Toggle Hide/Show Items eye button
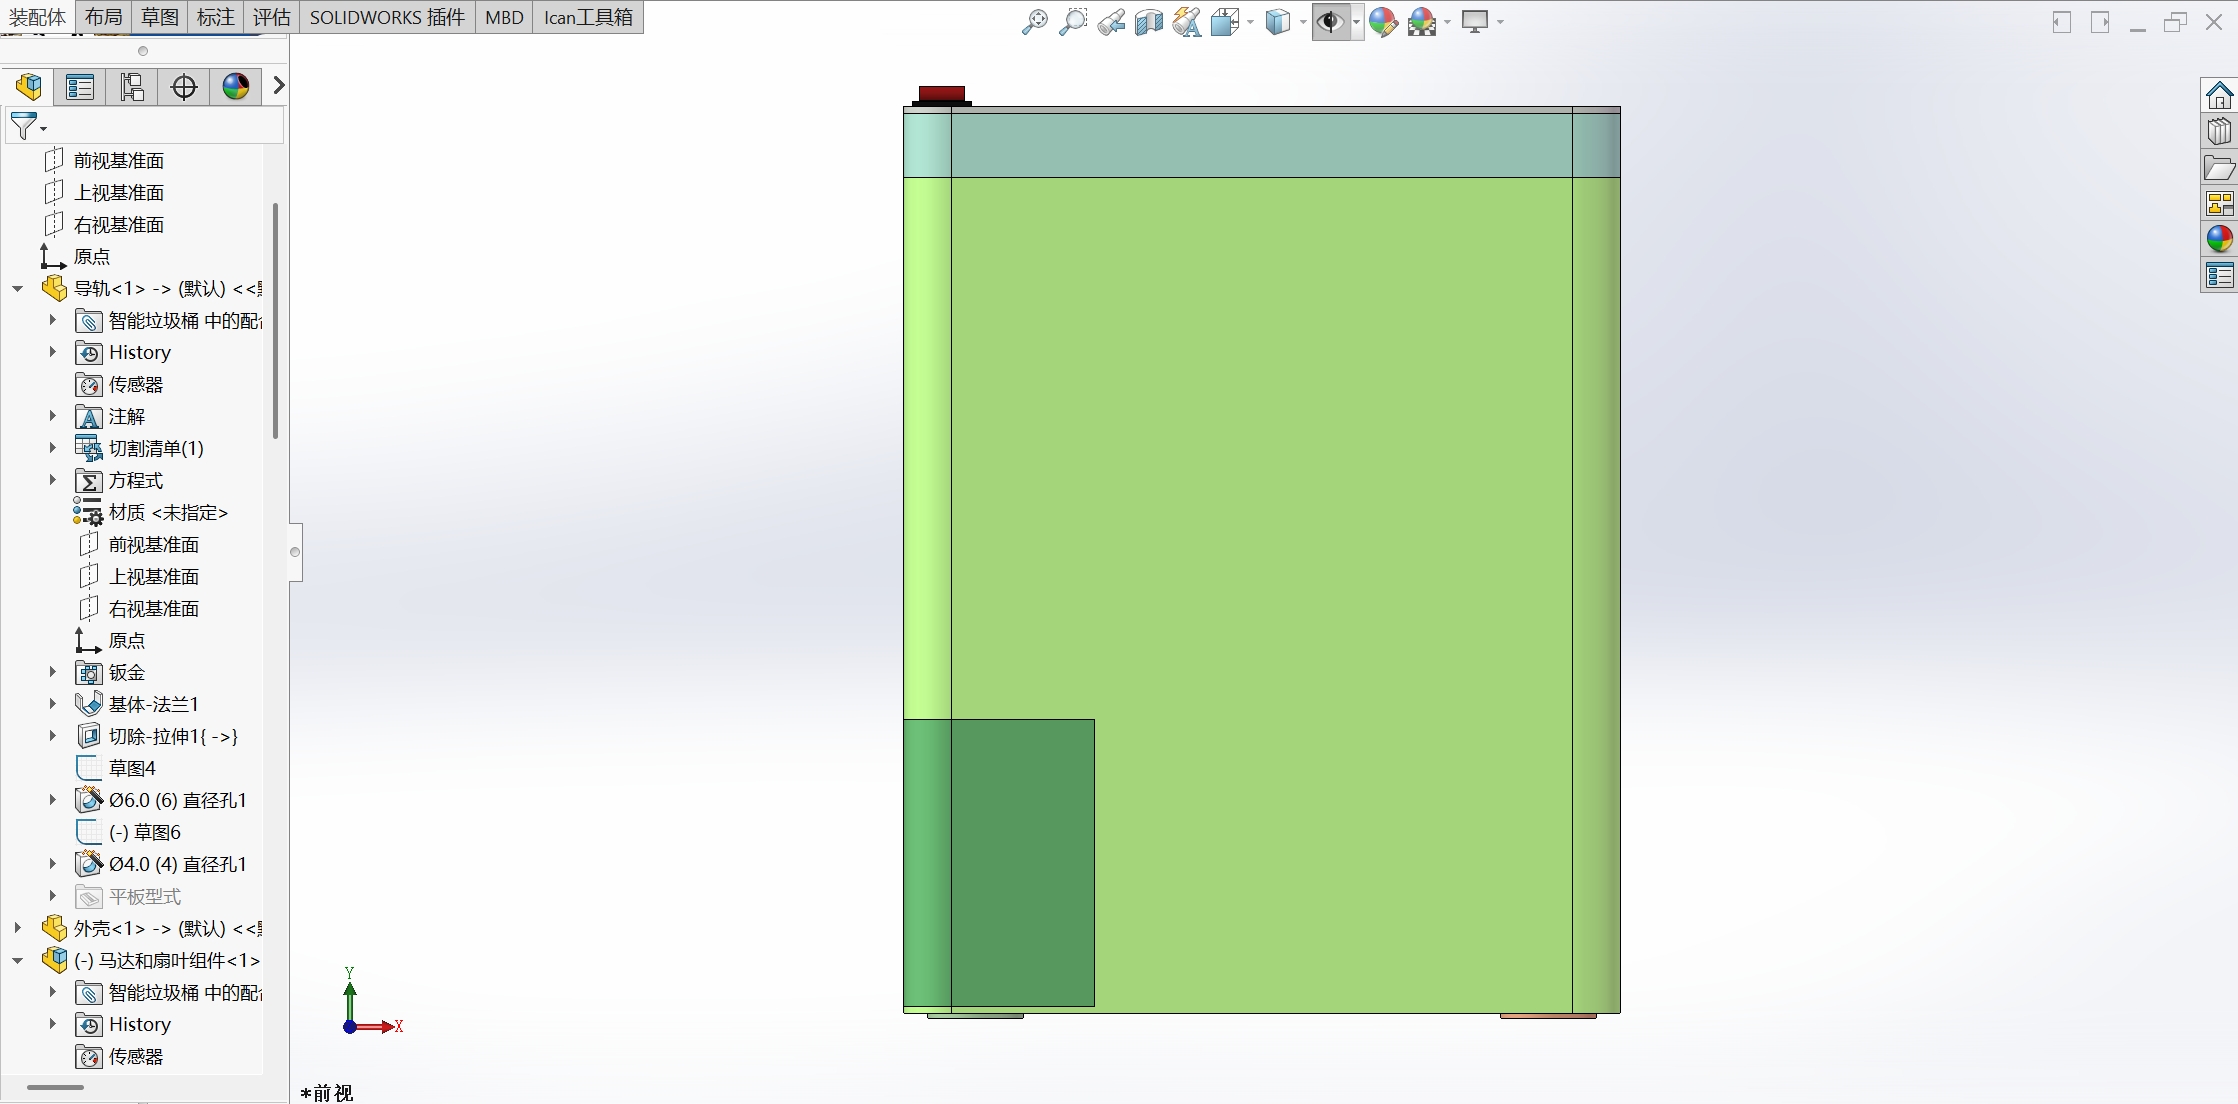The image size is (2238, 1104). [1329, 22]
